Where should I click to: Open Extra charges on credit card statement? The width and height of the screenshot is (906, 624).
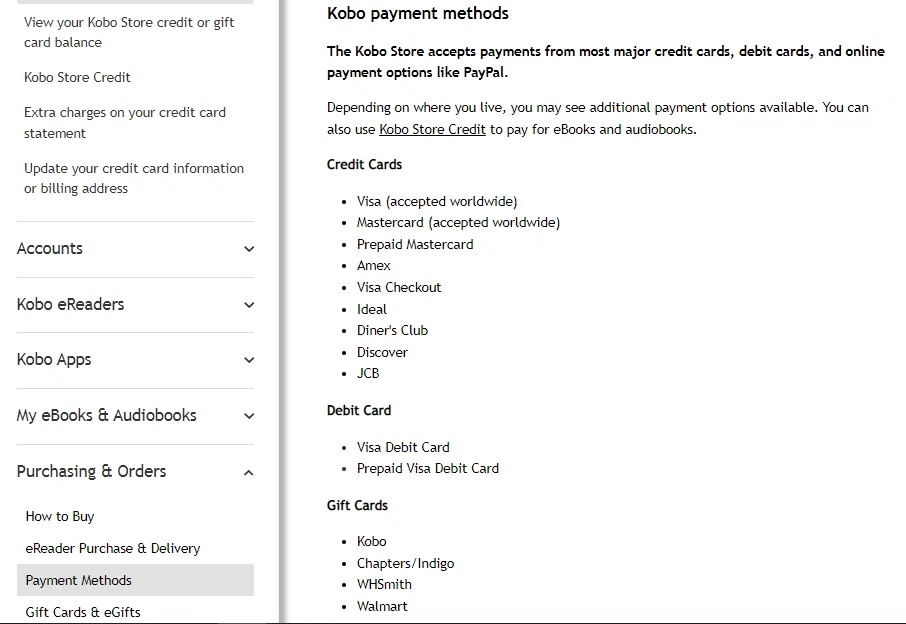coord(125,123)
